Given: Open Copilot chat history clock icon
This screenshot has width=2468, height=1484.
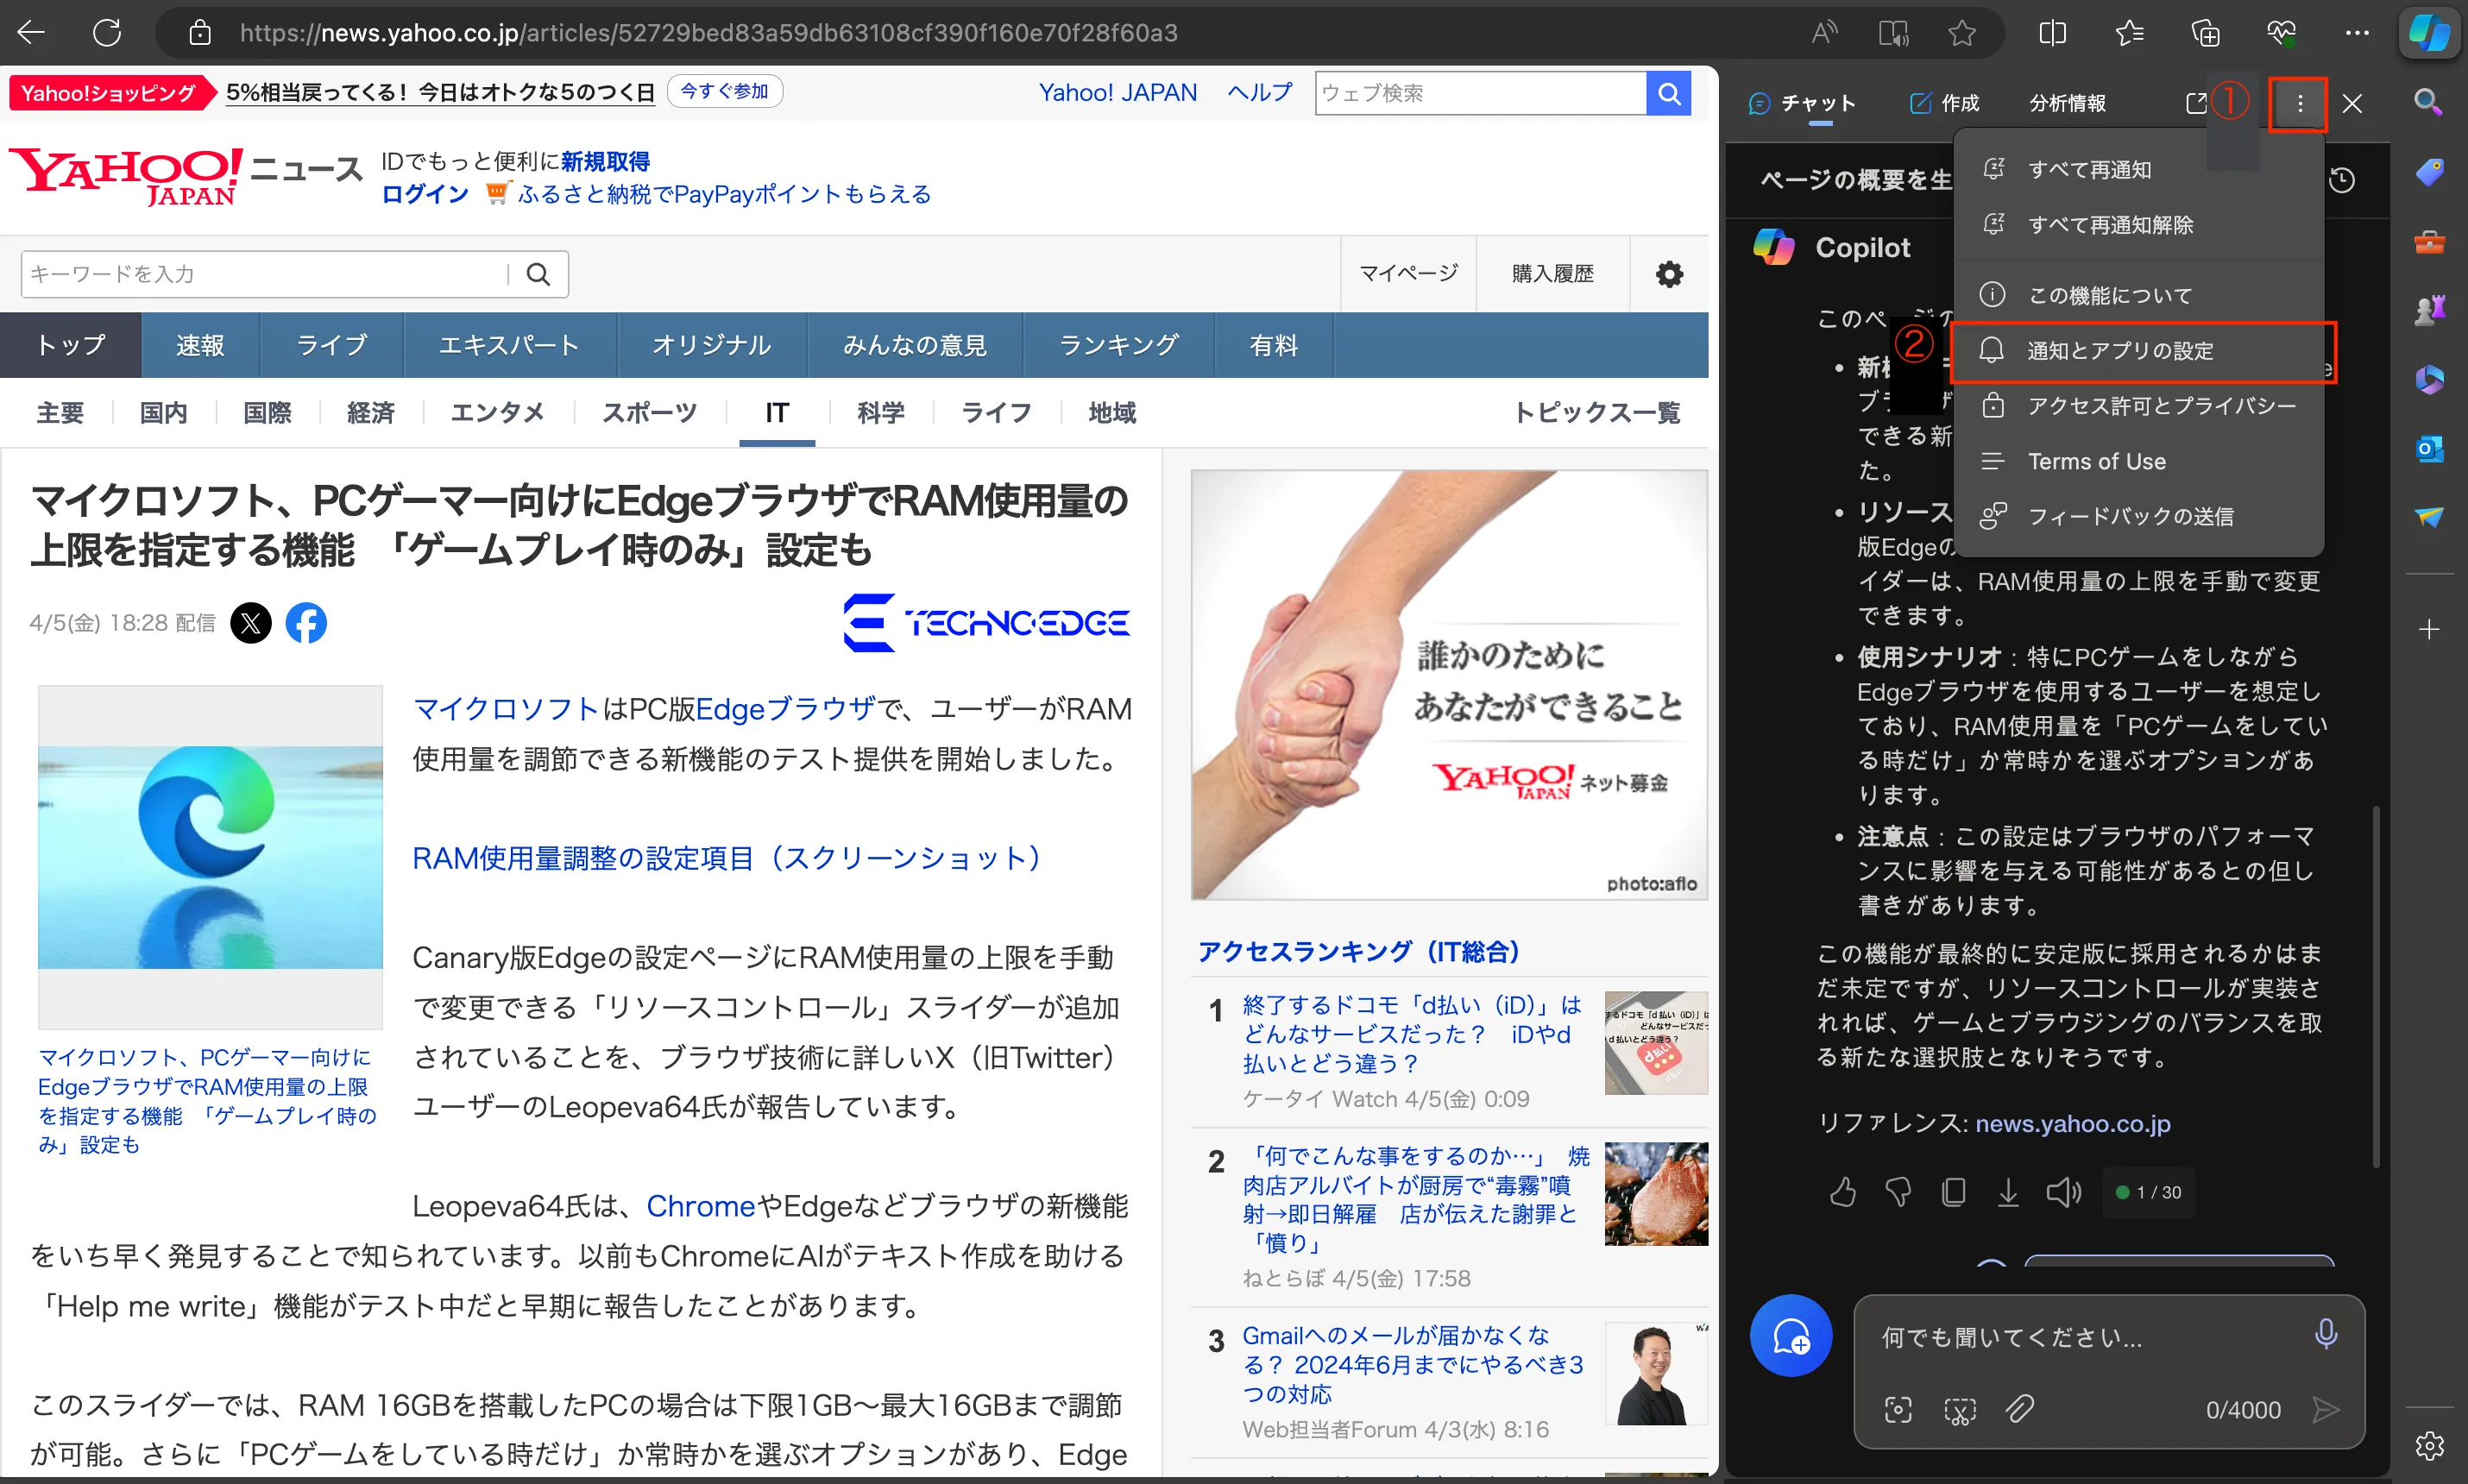Looking at the screenshot, I should [2342, 180].
